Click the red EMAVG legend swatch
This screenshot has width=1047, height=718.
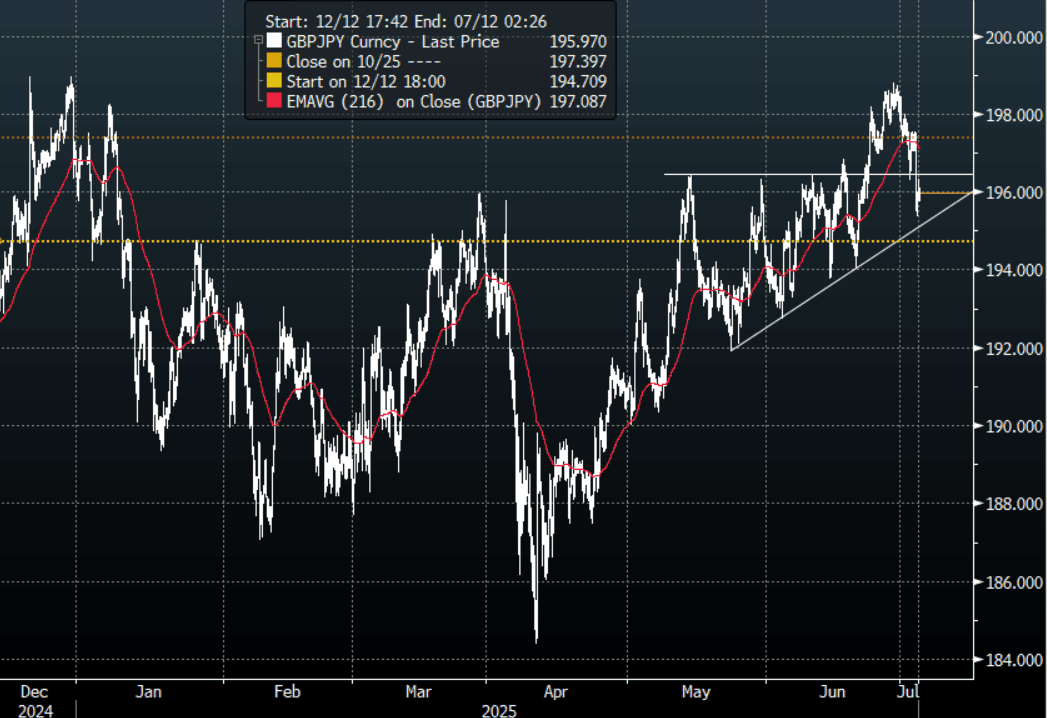point(274,102)
